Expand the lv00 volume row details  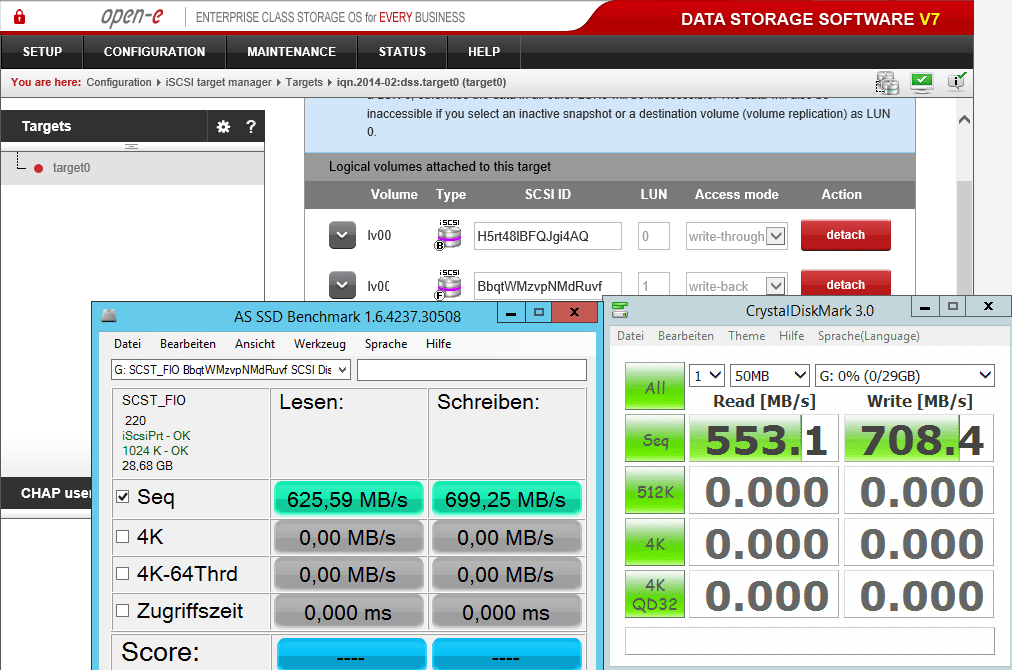(342, 235)
